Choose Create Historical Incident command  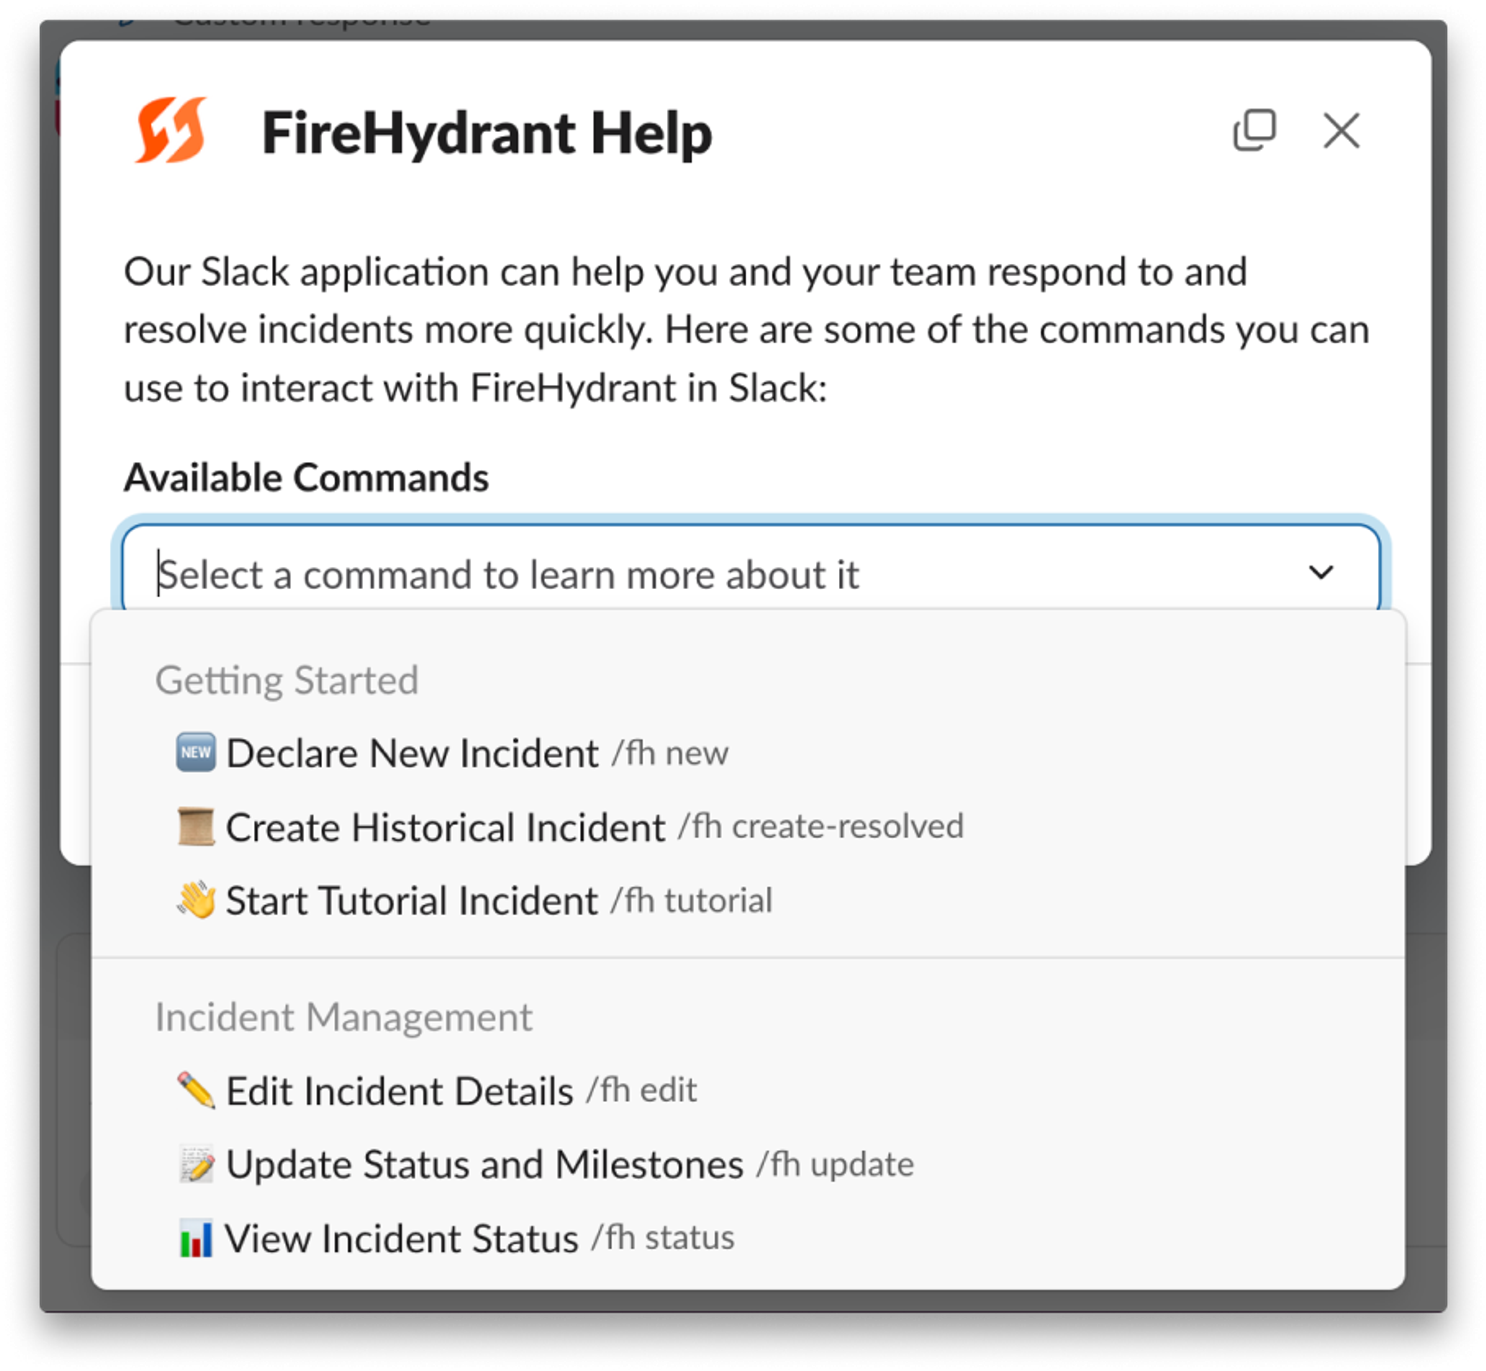[748, 827]
